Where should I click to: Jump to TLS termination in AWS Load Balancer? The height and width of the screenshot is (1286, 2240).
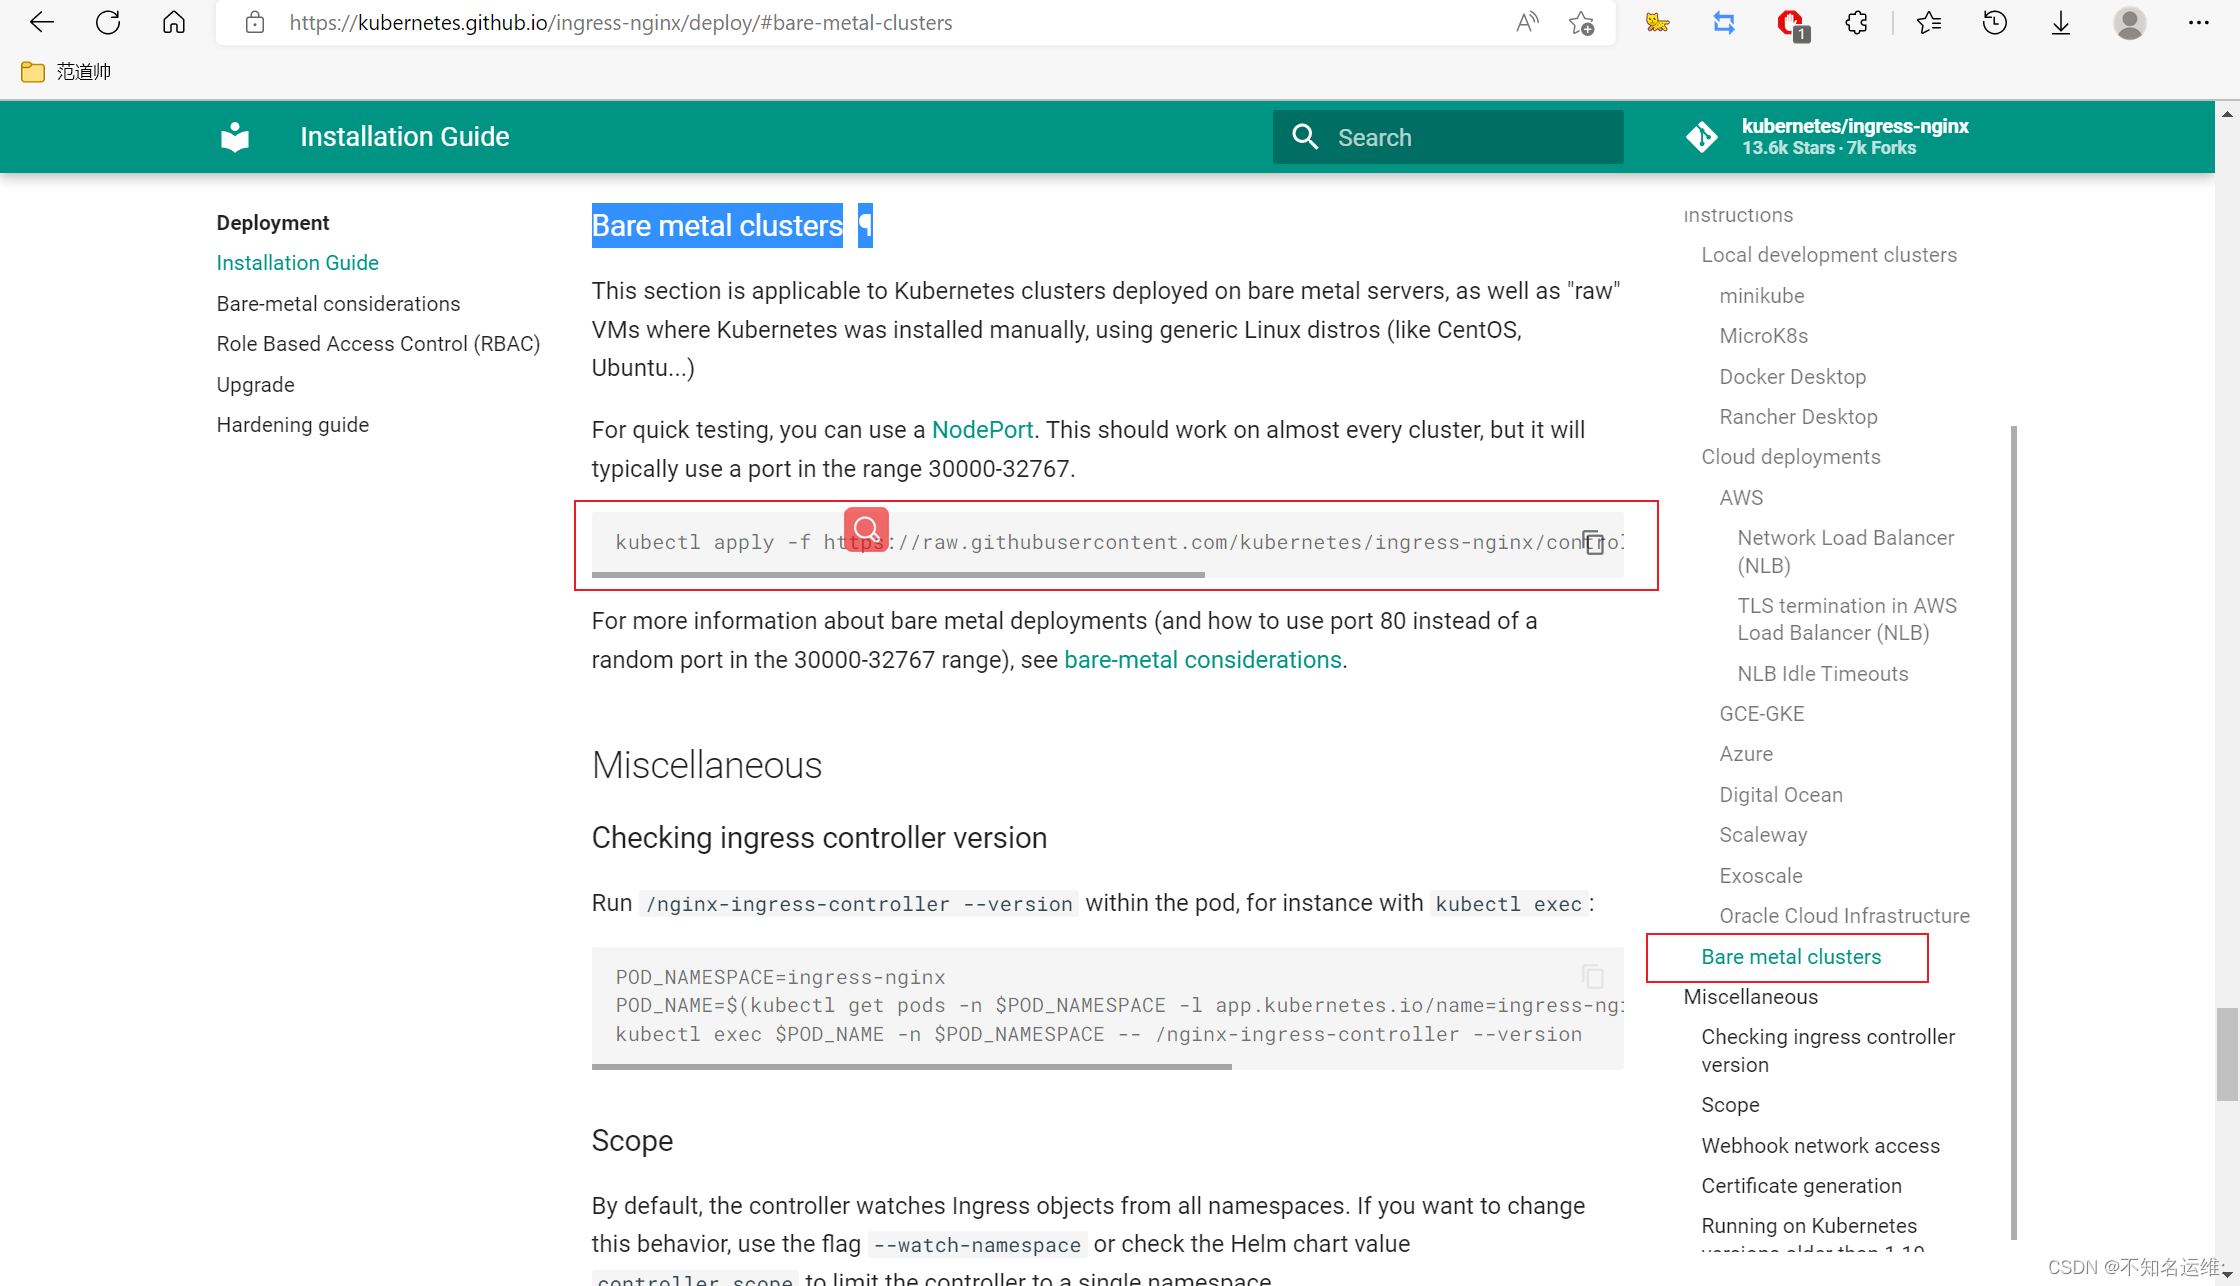[1847, 619]
